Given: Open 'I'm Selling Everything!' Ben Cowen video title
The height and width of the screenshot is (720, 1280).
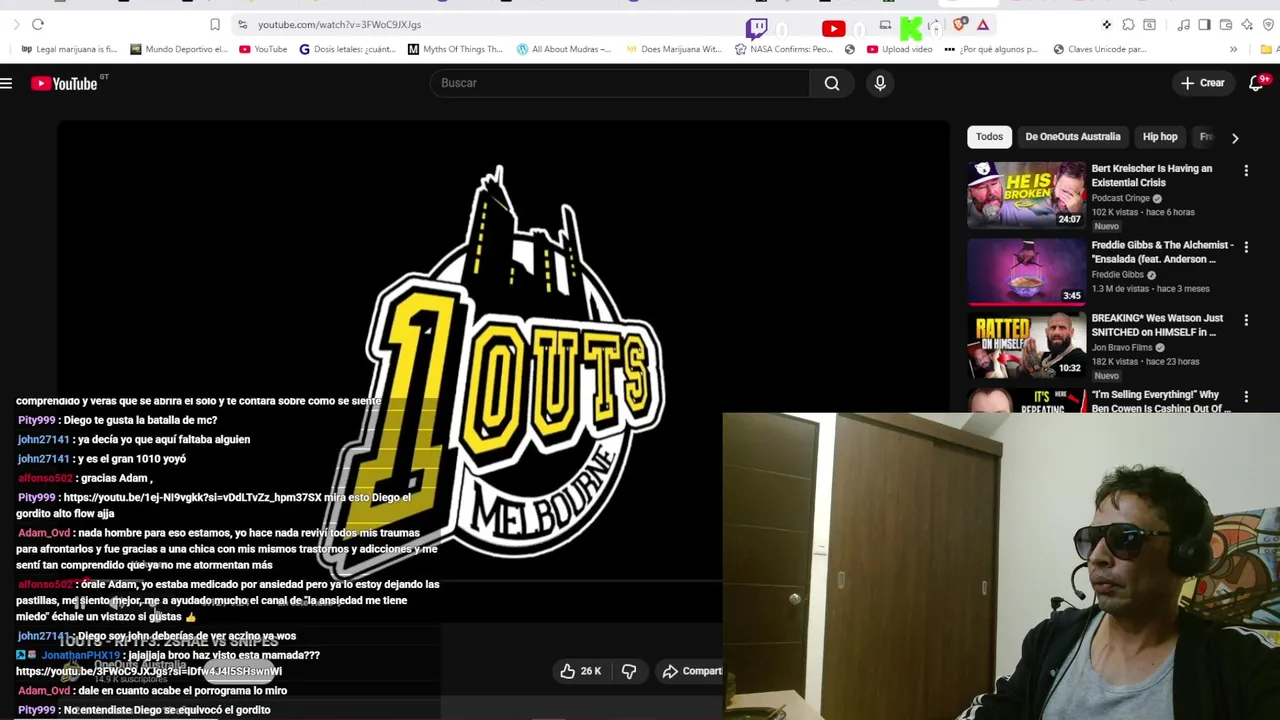Looking at the screenshot, I should click(1162, 401).
